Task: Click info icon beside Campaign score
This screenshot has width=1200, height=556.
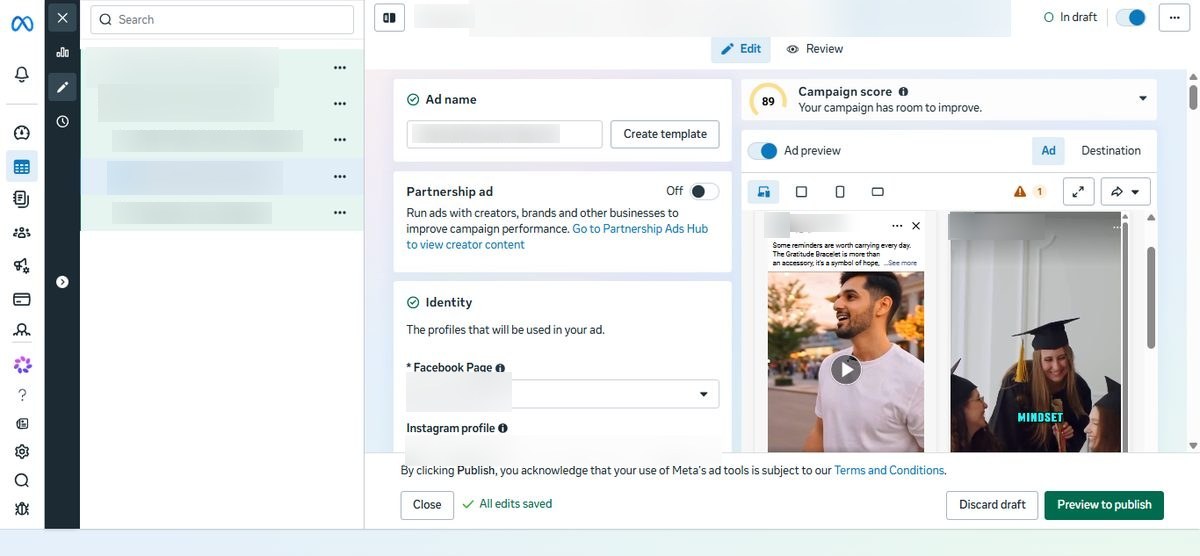Action: click(x=903, y=91)
